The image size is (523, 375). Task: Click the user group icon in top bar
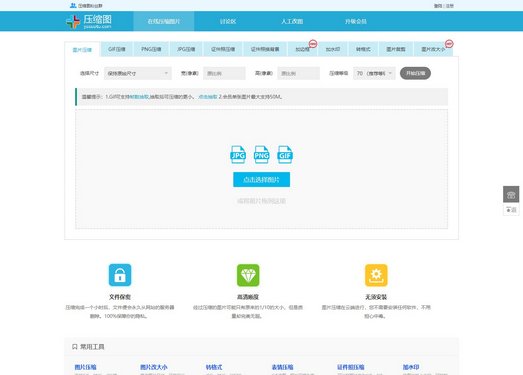pos(73,5)
